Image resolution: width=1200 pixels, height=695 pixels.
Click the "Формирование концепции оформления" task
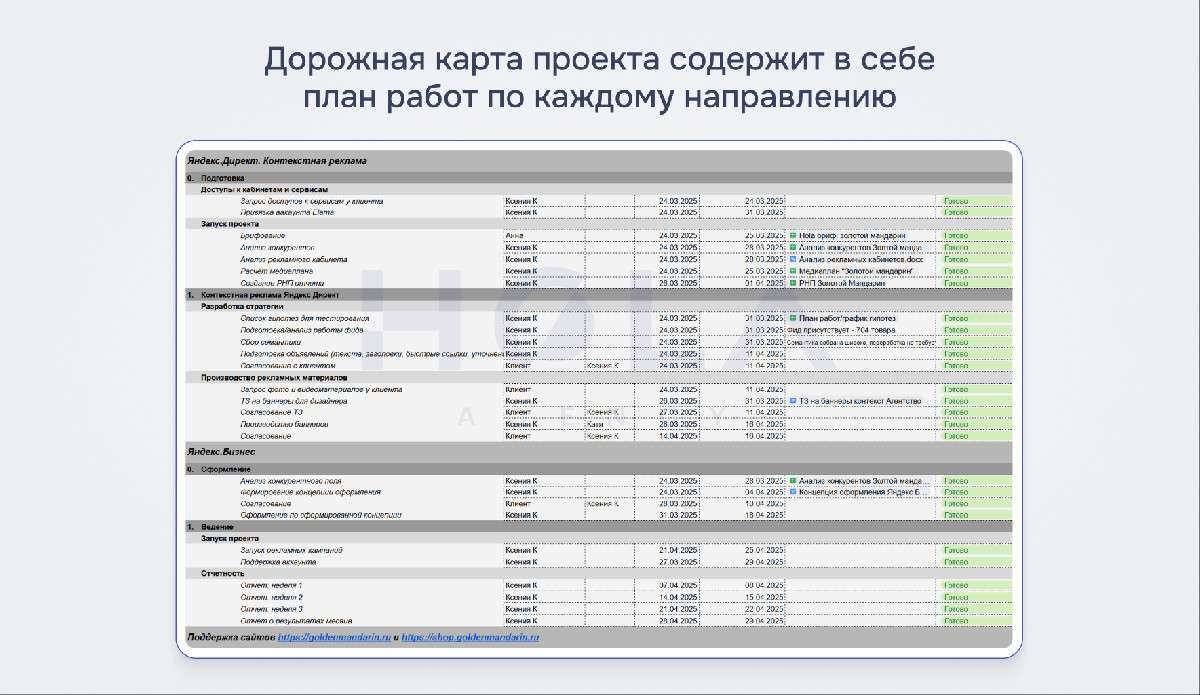(310, 492)
